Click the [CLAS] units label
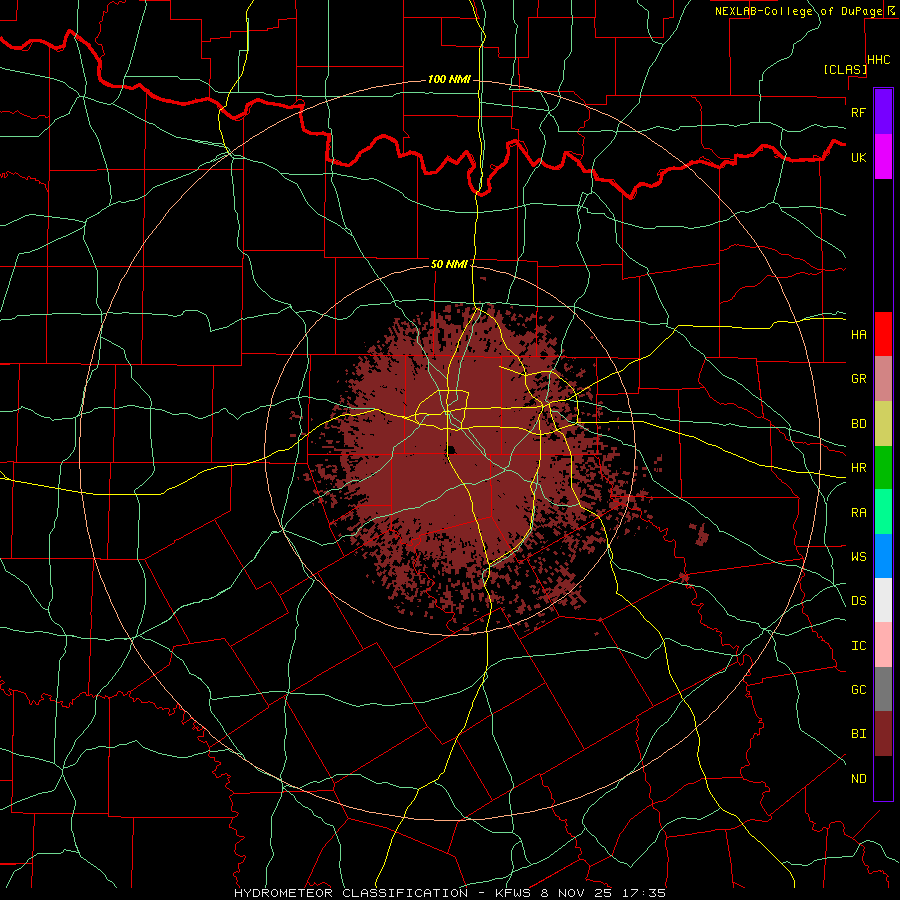The image size is (900, 900). (x=845, y=69)
